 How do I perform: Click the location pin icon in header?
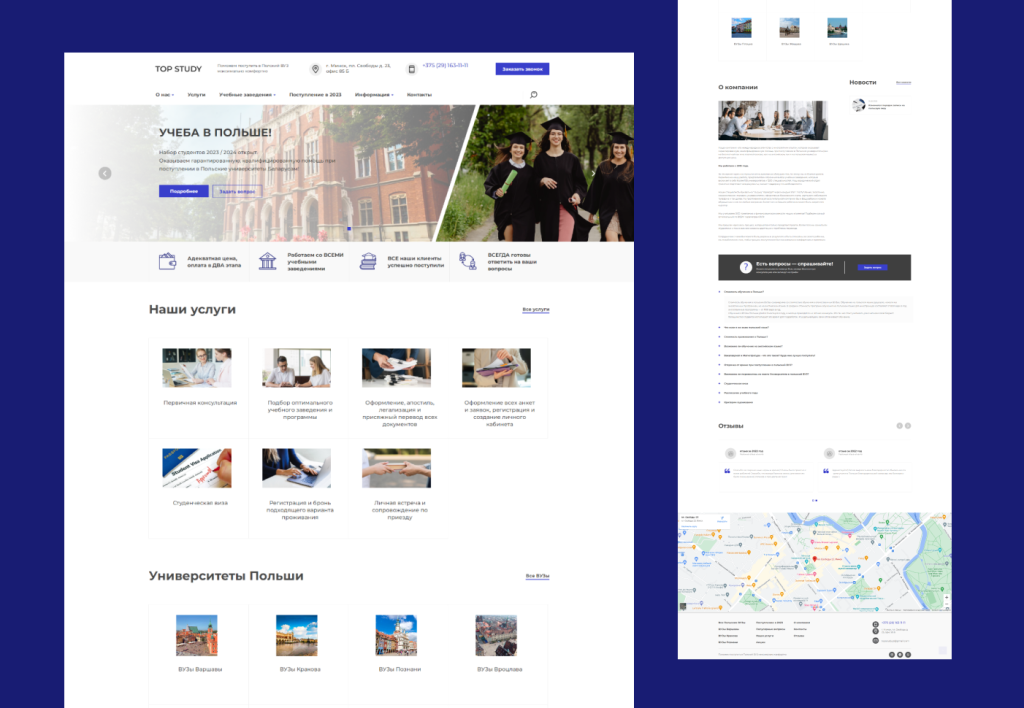pyautogui.click(x=315, y=69)
